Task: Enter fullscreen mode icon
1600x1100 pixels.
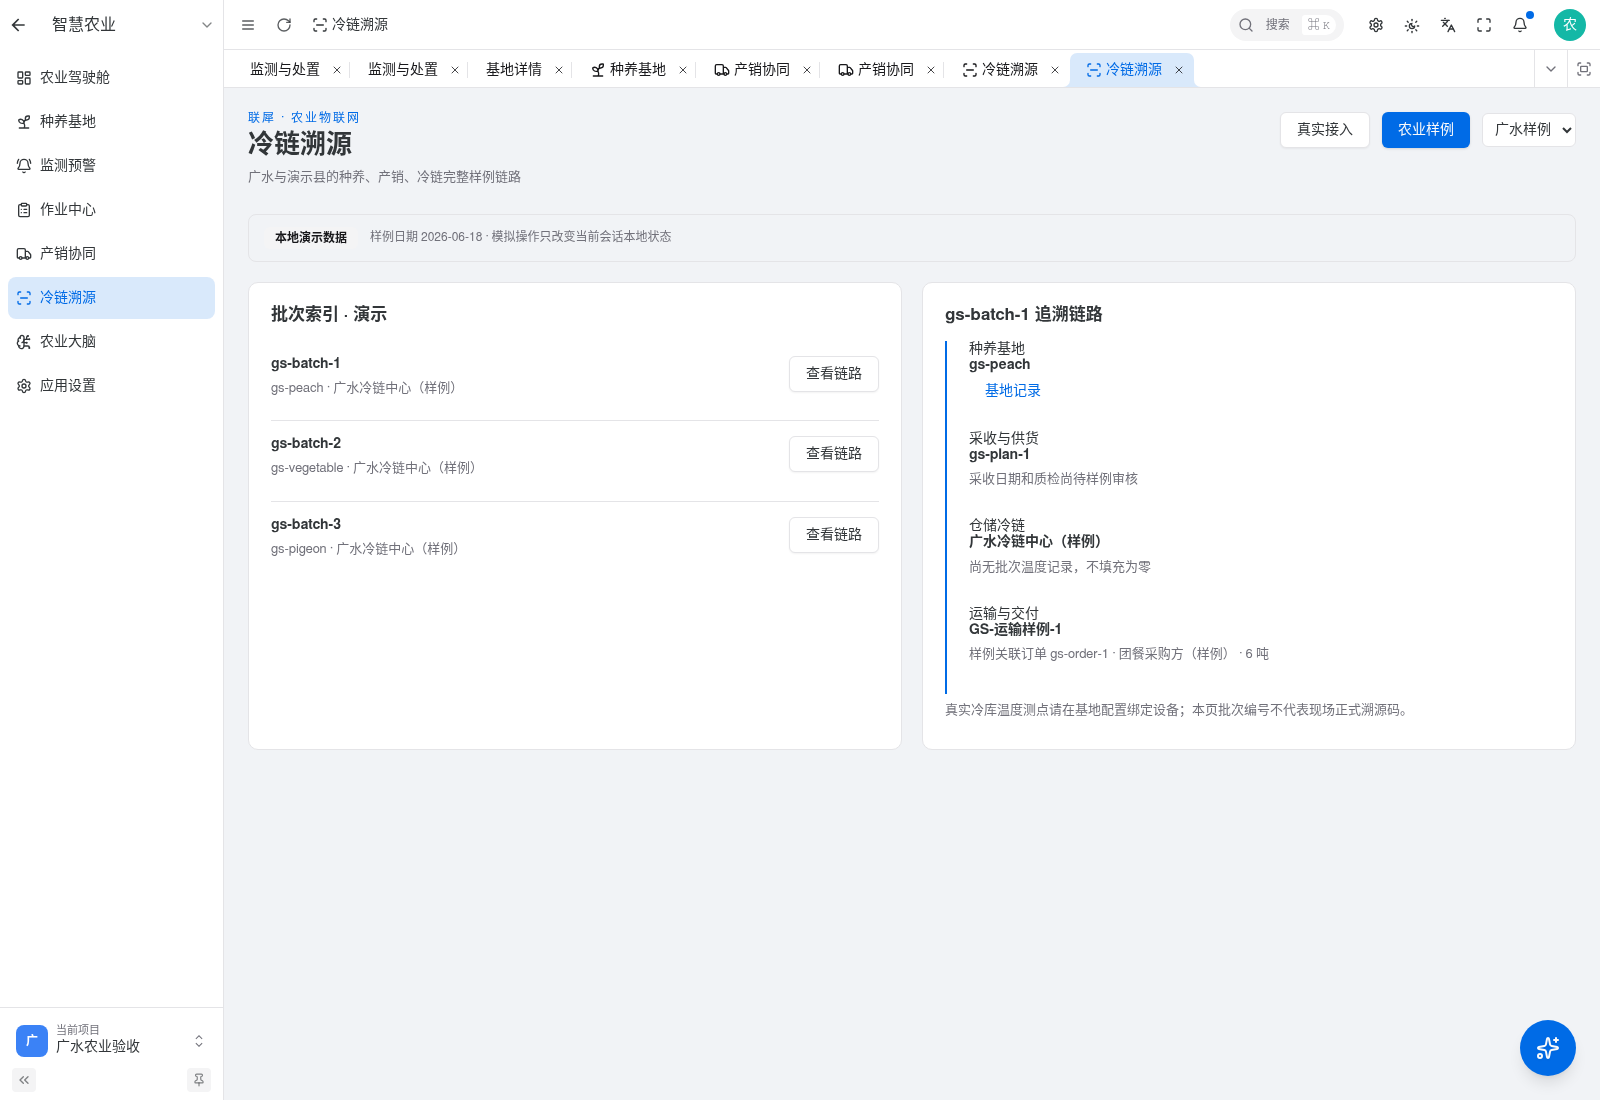Action: point(1484,25)
